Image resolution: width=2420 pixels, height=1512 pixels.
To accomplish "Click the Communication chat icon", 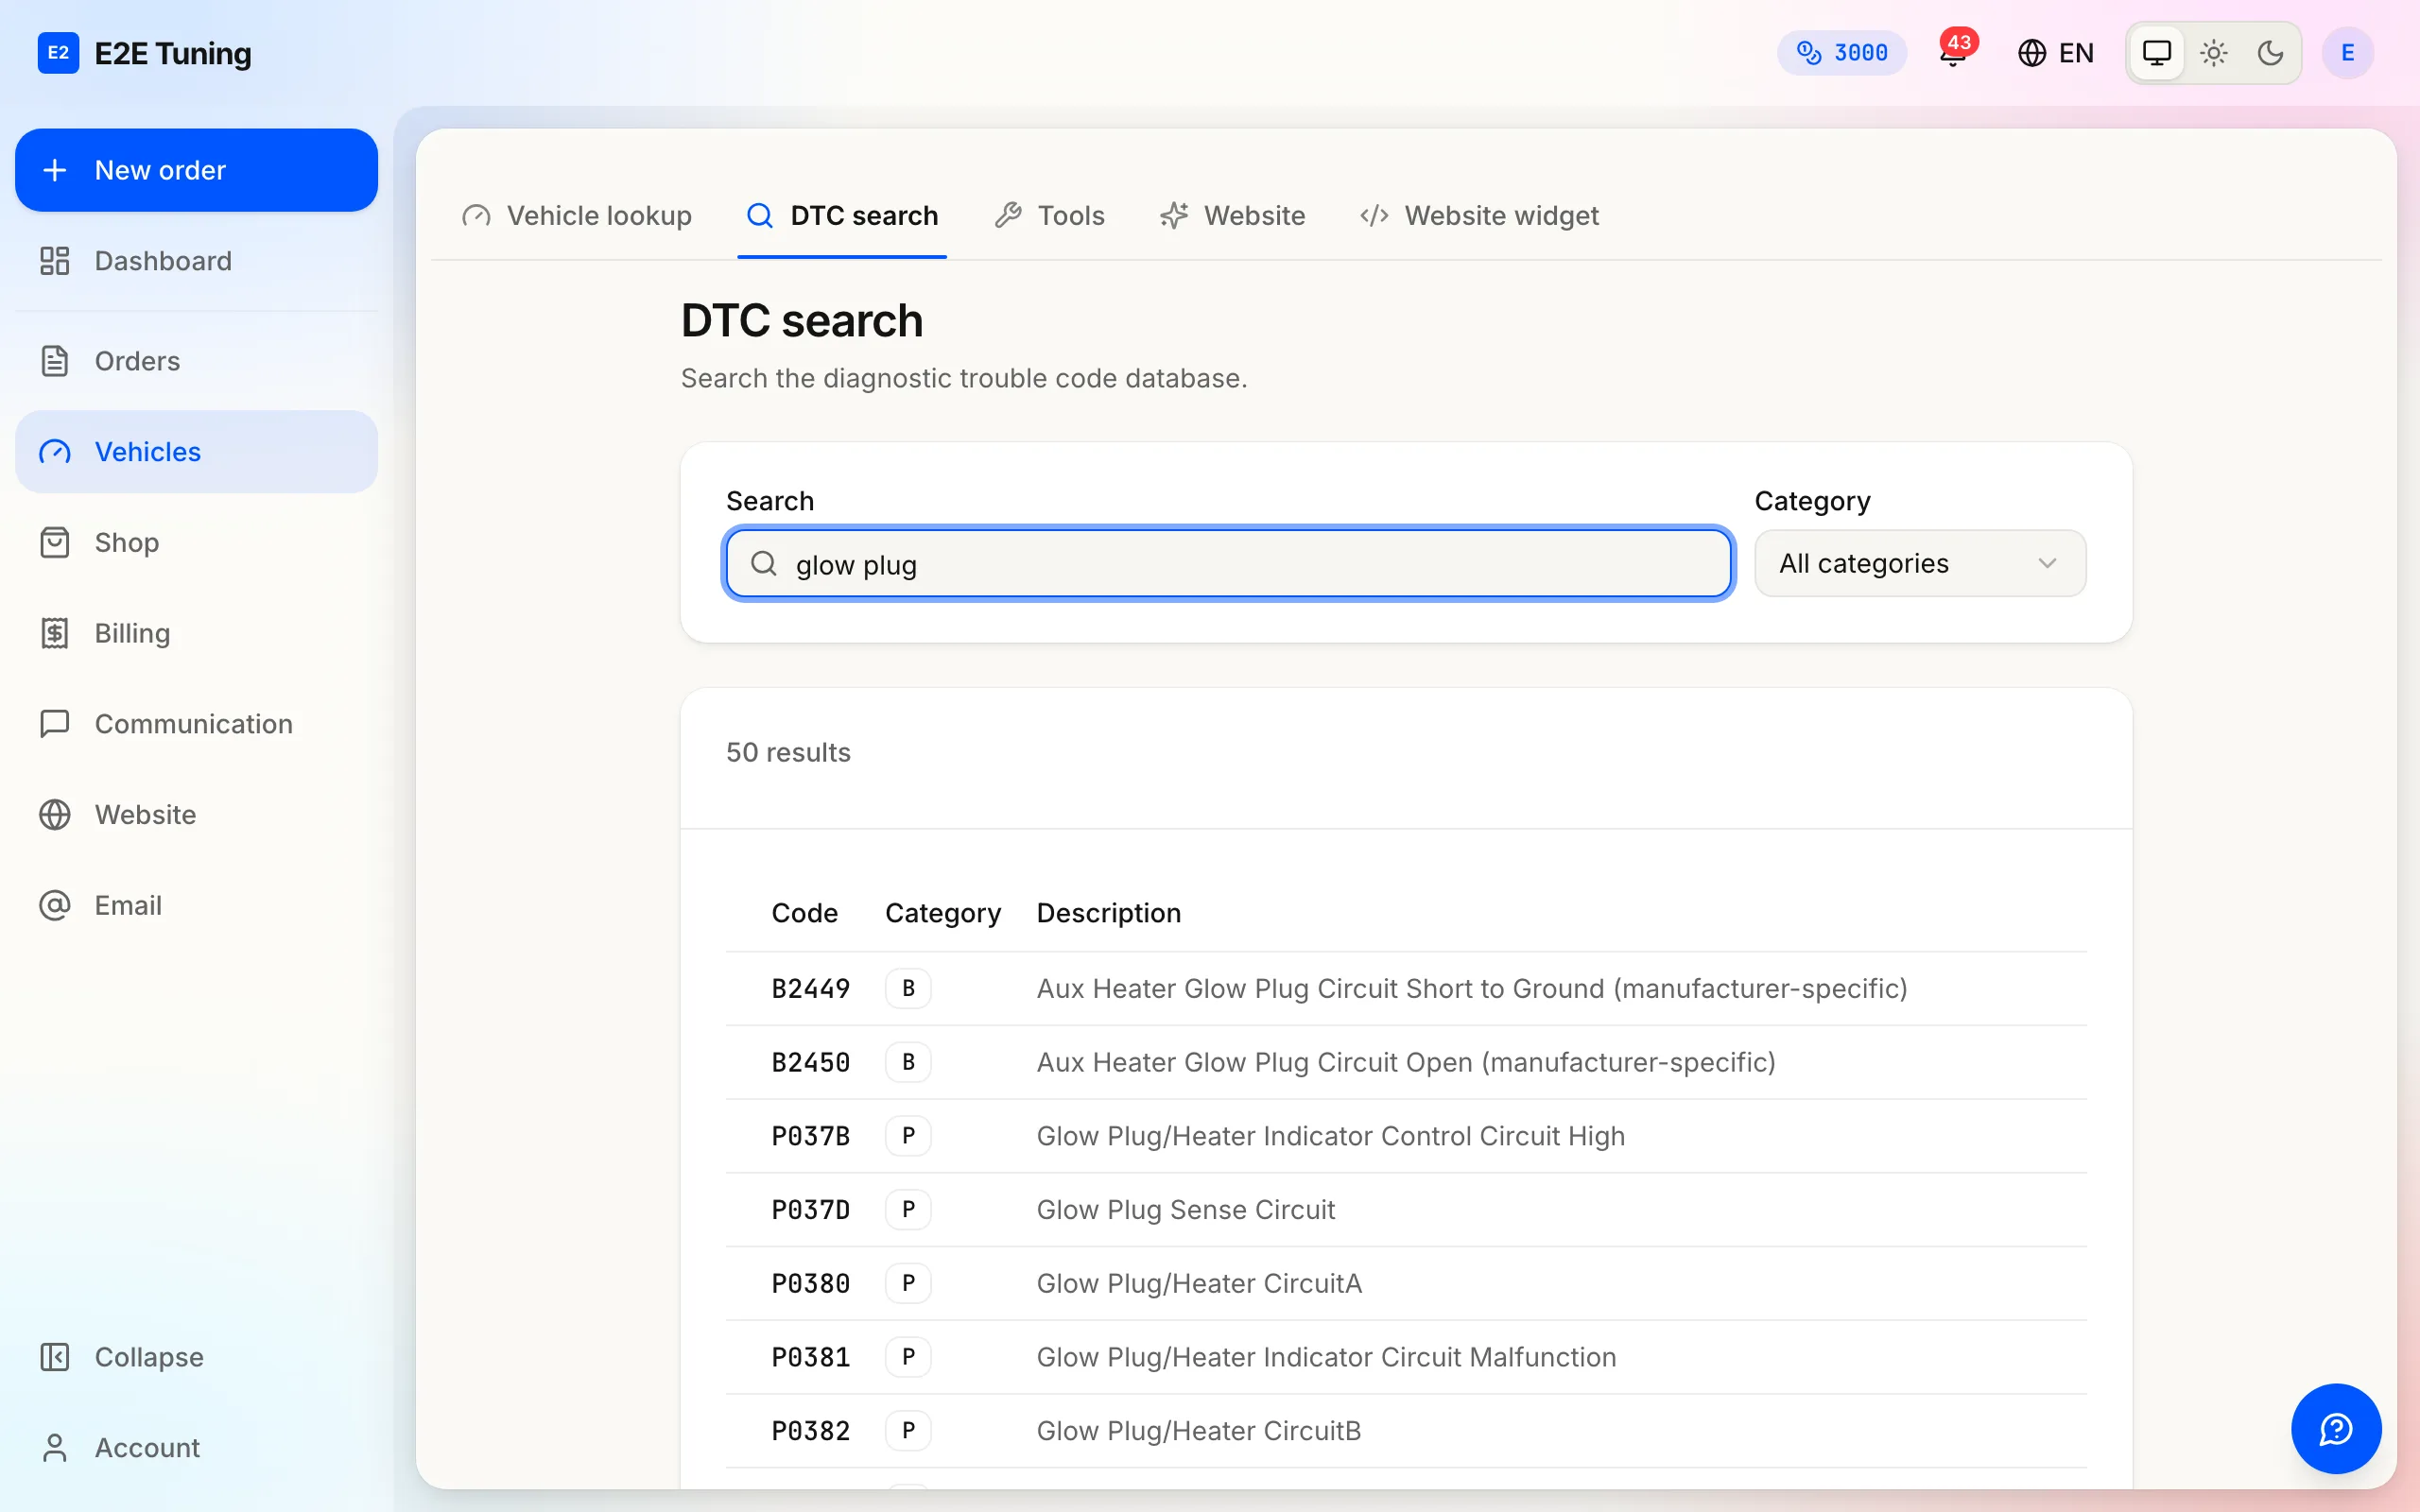I will (55, 724).
